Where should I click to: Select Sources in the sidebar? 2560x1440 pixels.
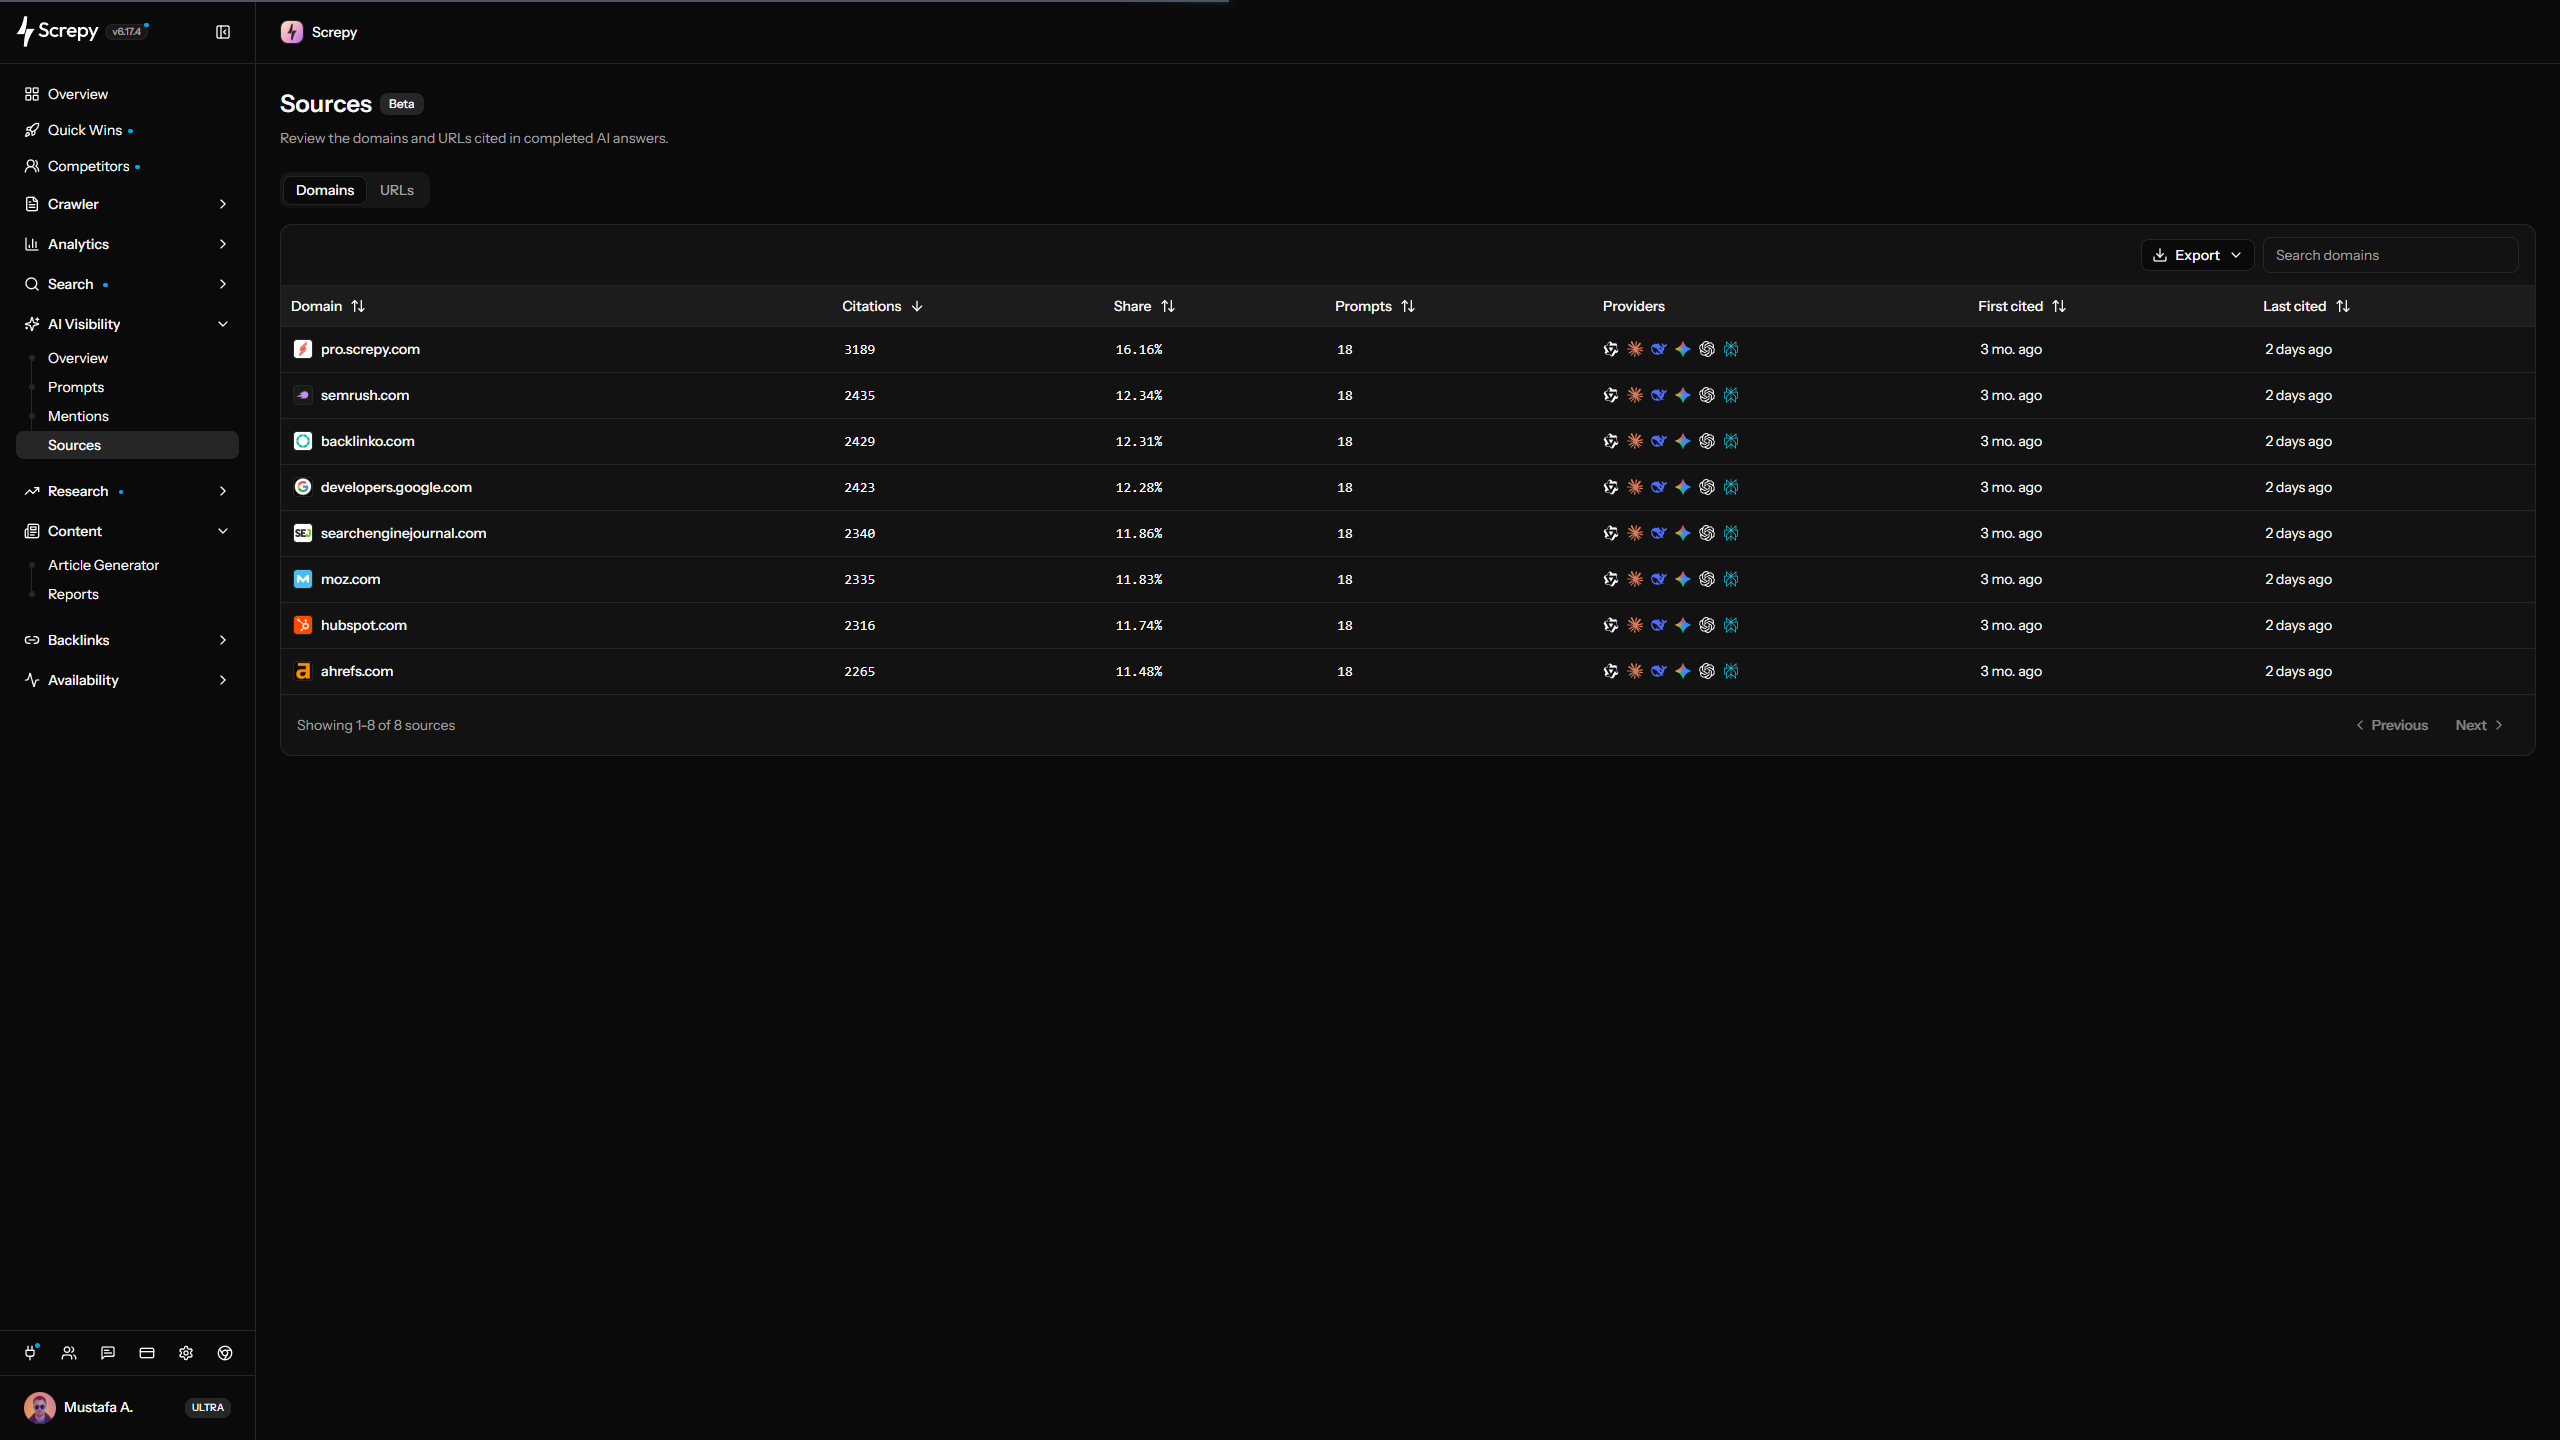tap(127, 445)
